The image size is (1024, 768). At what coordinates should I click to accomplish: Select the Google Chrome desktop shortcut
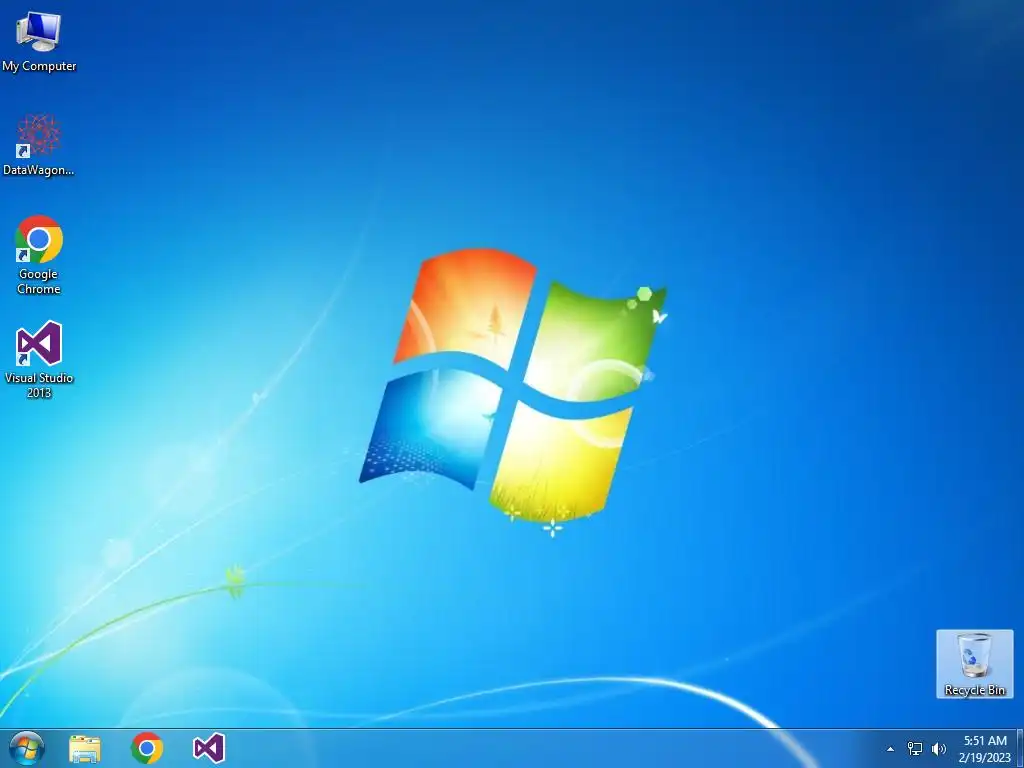[39, 255]
